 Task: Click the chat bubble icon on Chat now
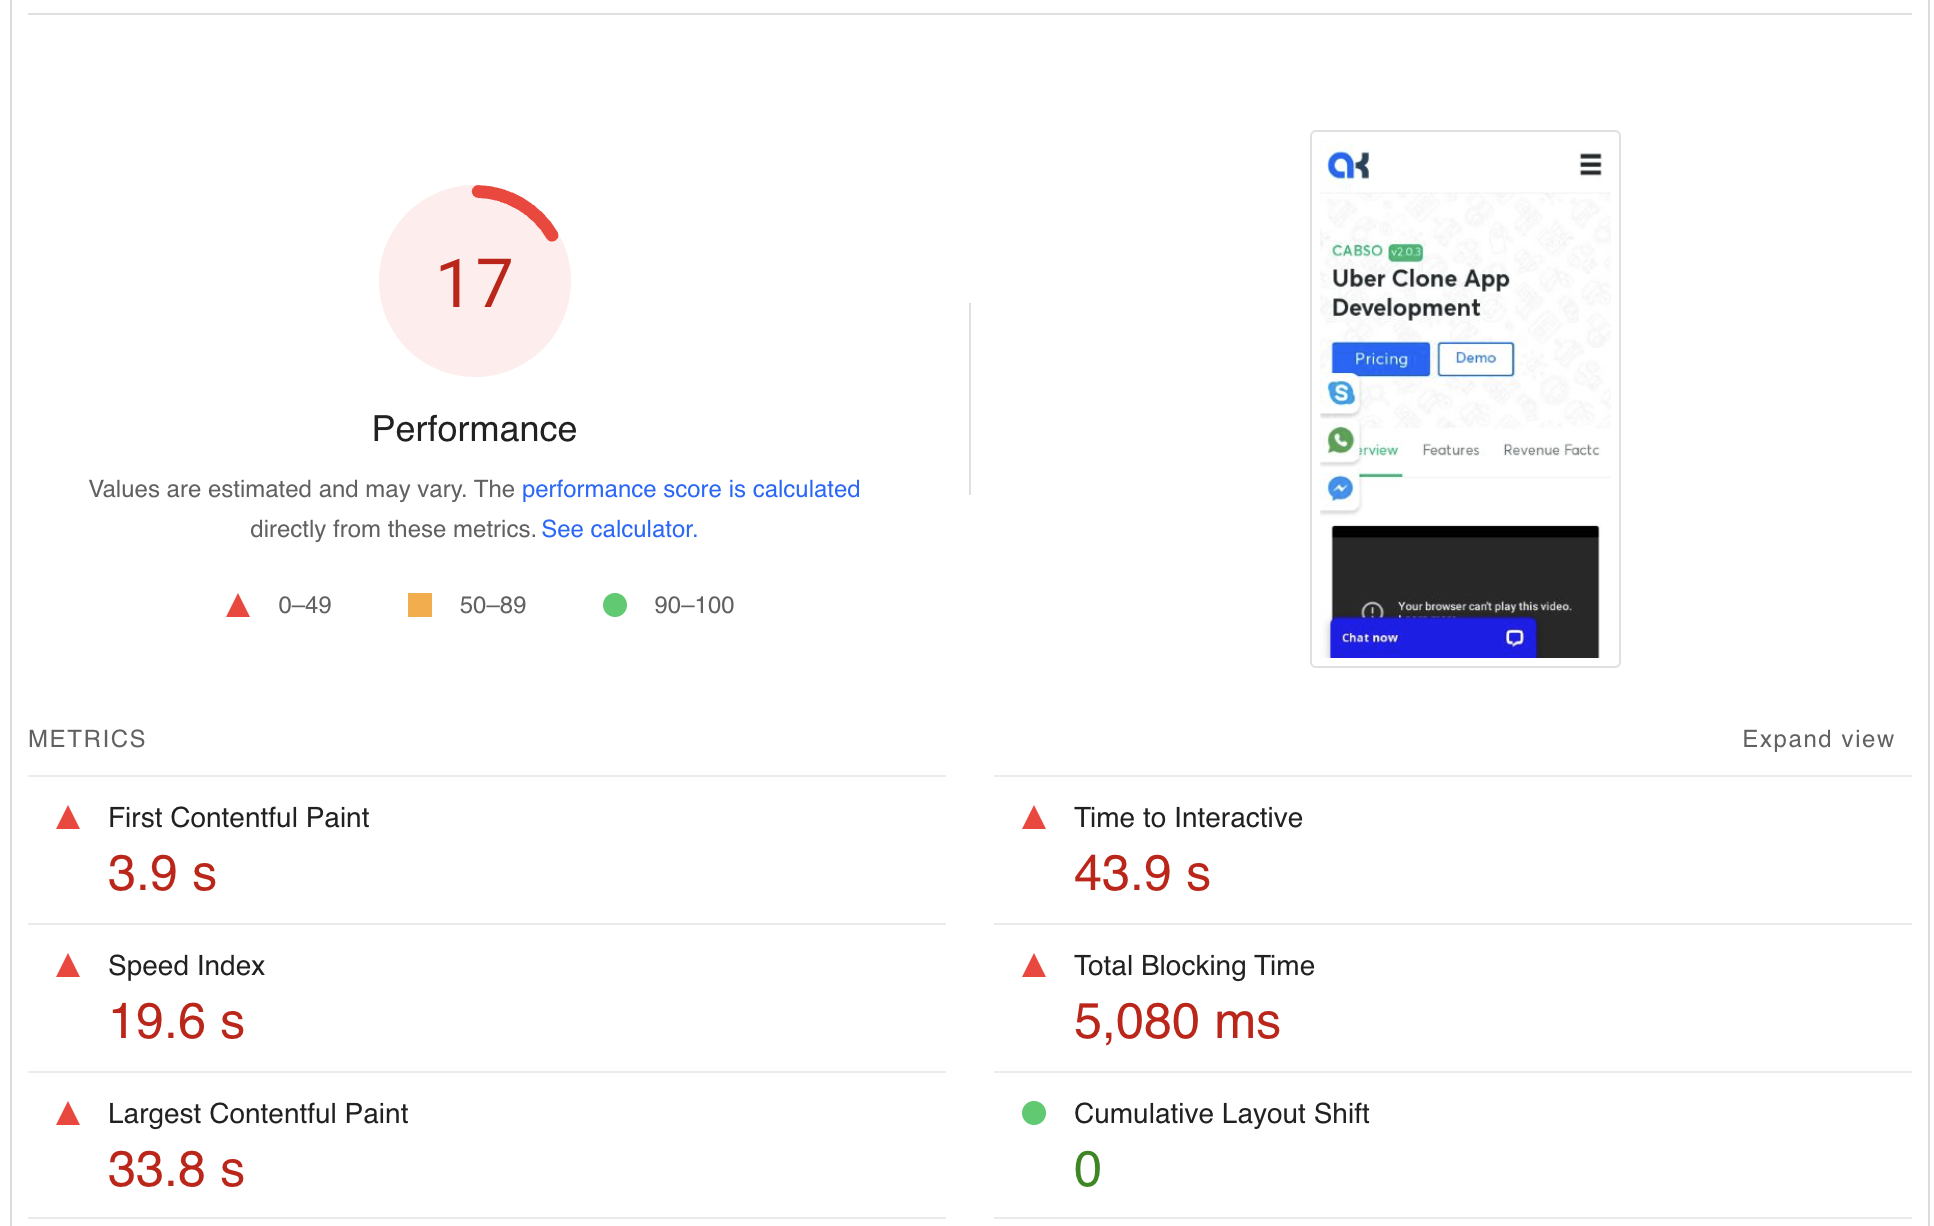1514,638
